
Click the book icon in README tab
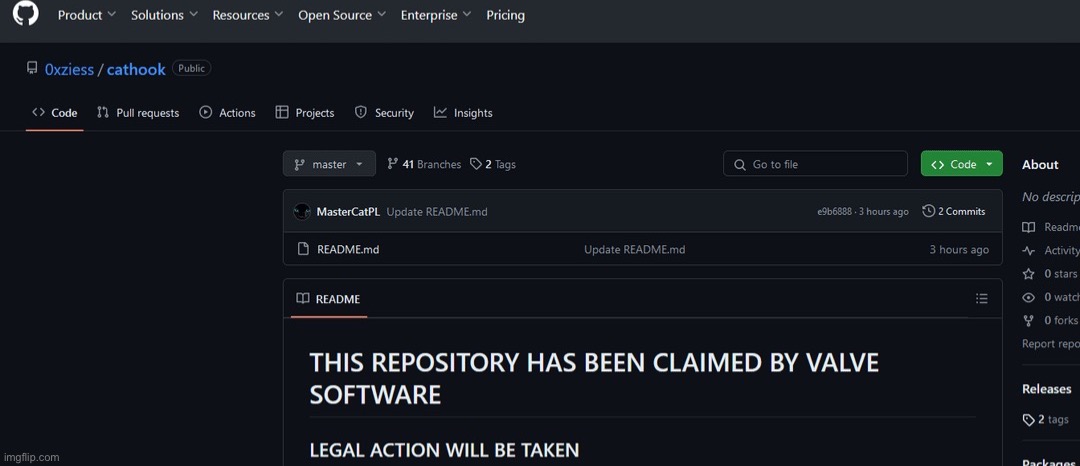coord(302,299)
